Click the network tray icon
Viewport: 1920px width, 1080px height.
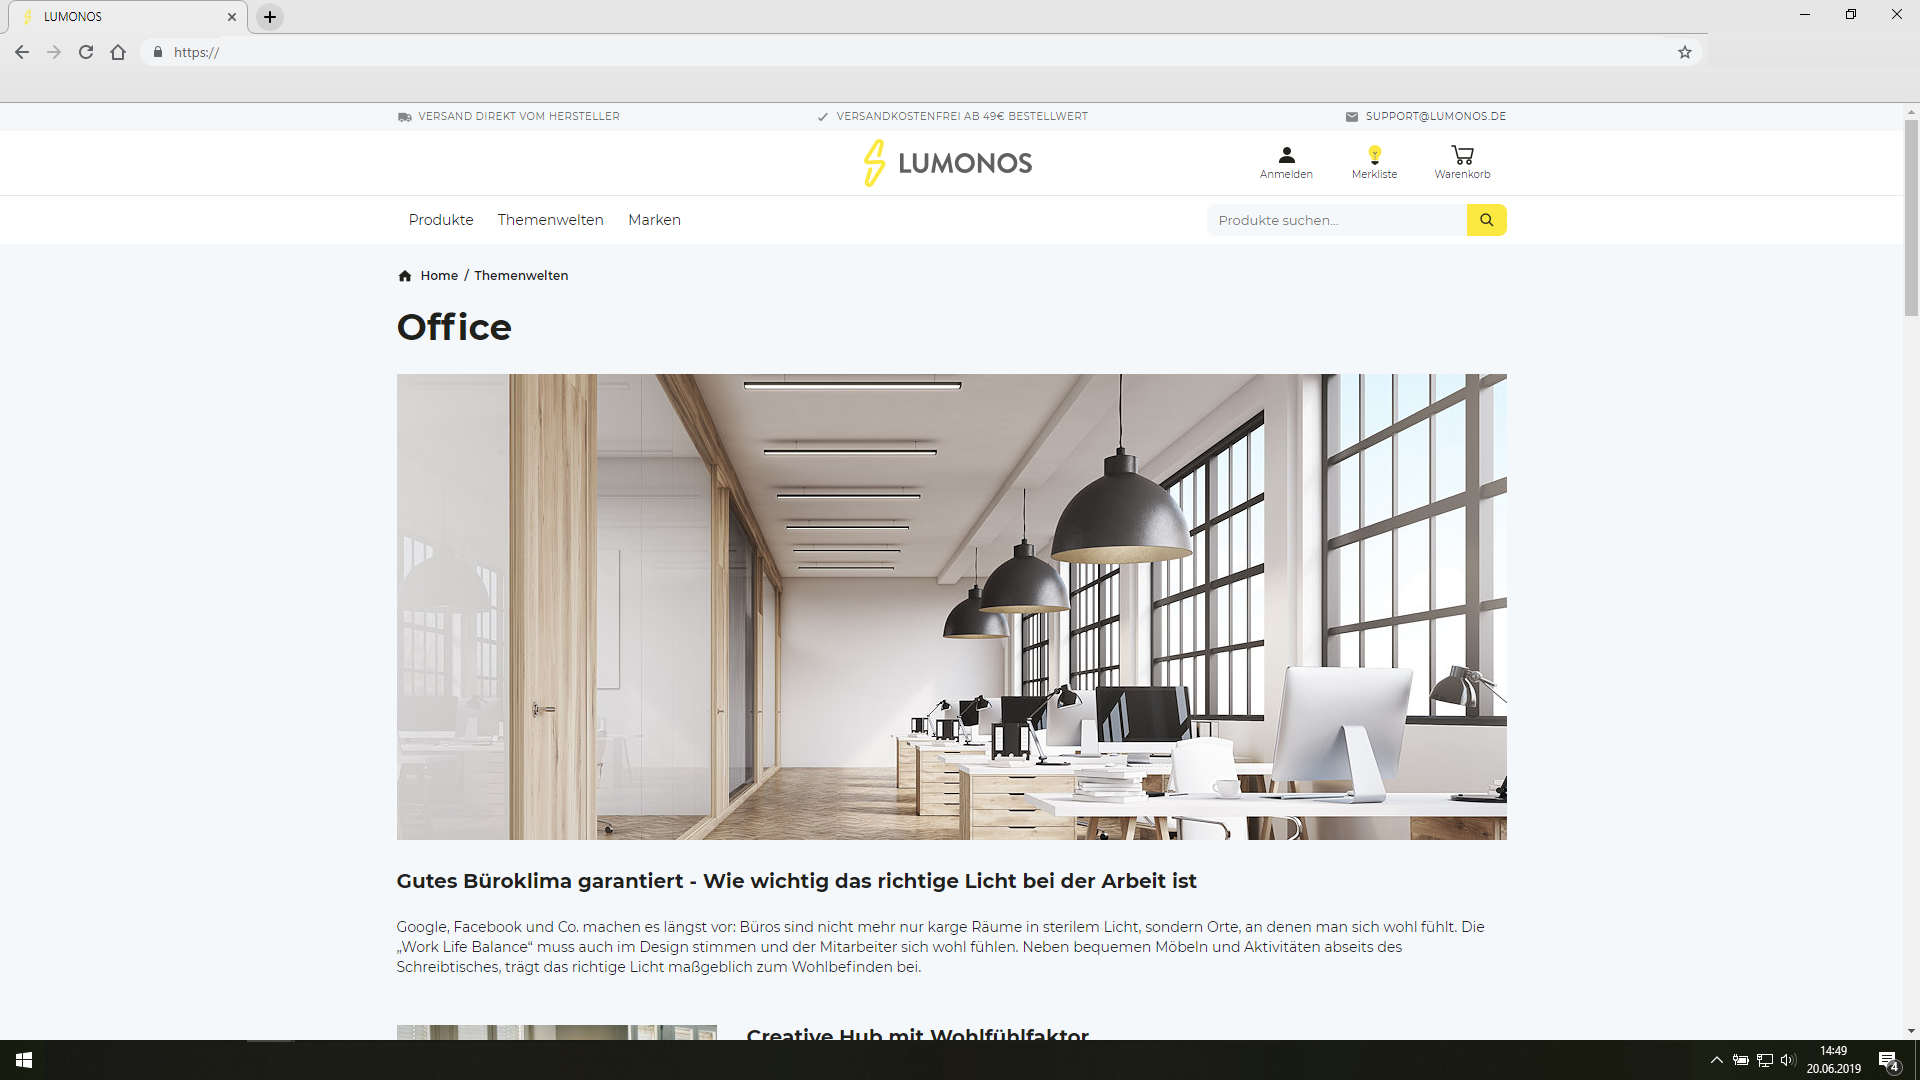1765,1060
